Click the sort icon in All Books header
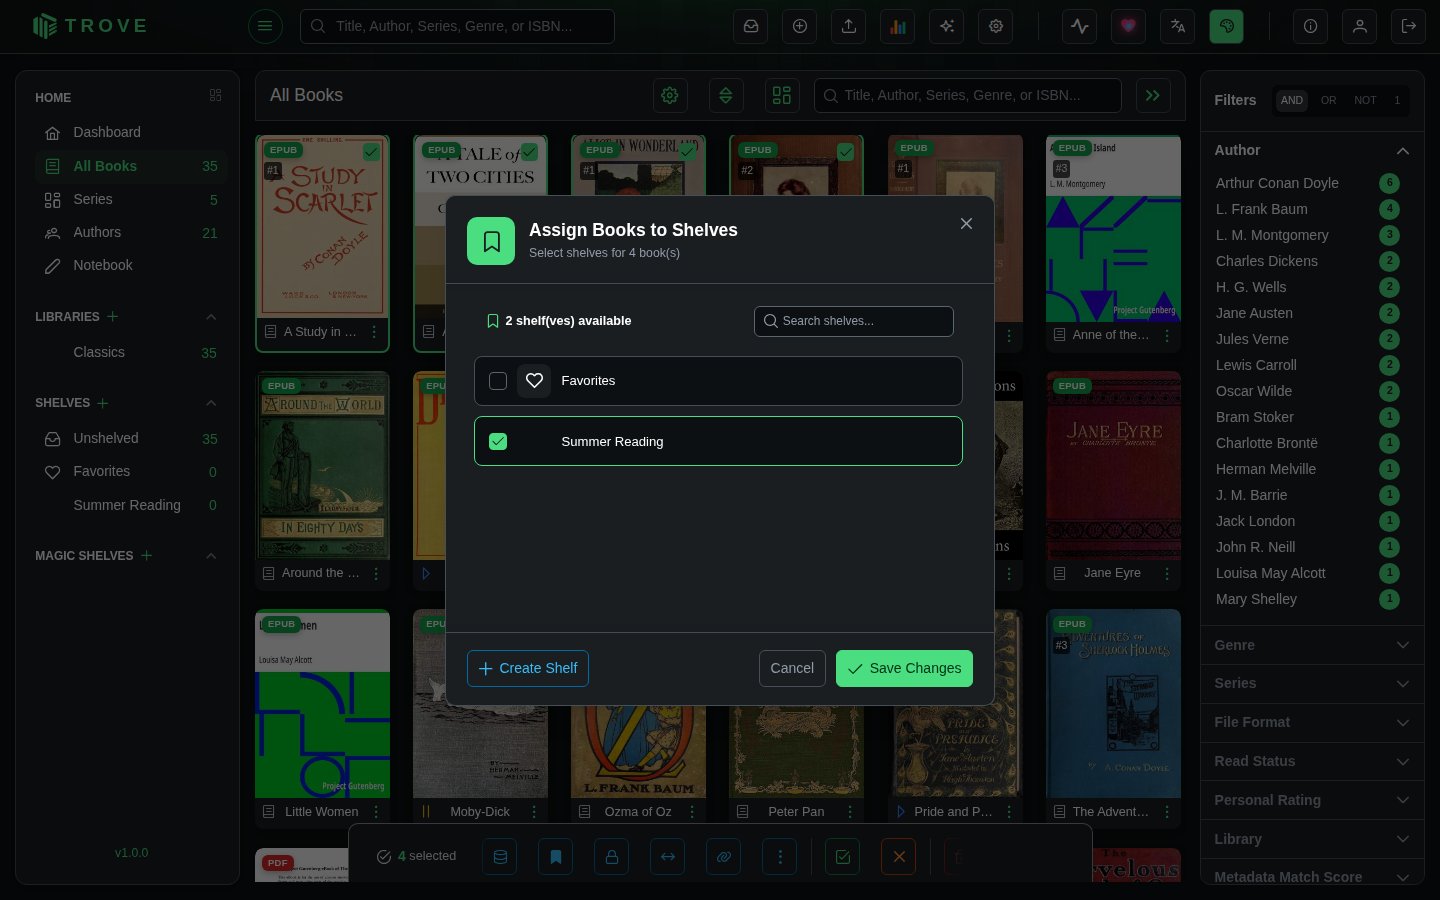1440x900 pixels. point(726,95)
